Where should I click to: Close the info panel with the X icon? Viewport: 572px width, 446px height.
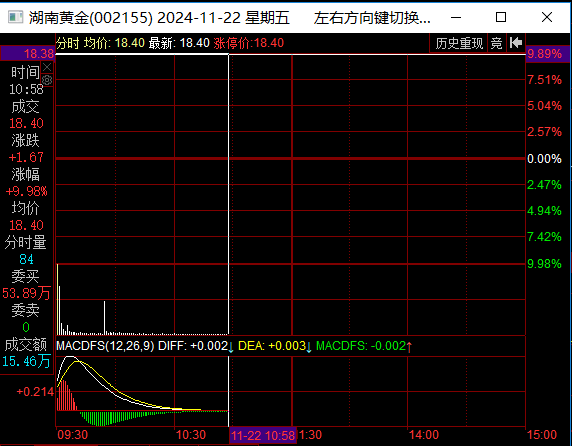tap(47, 67)
